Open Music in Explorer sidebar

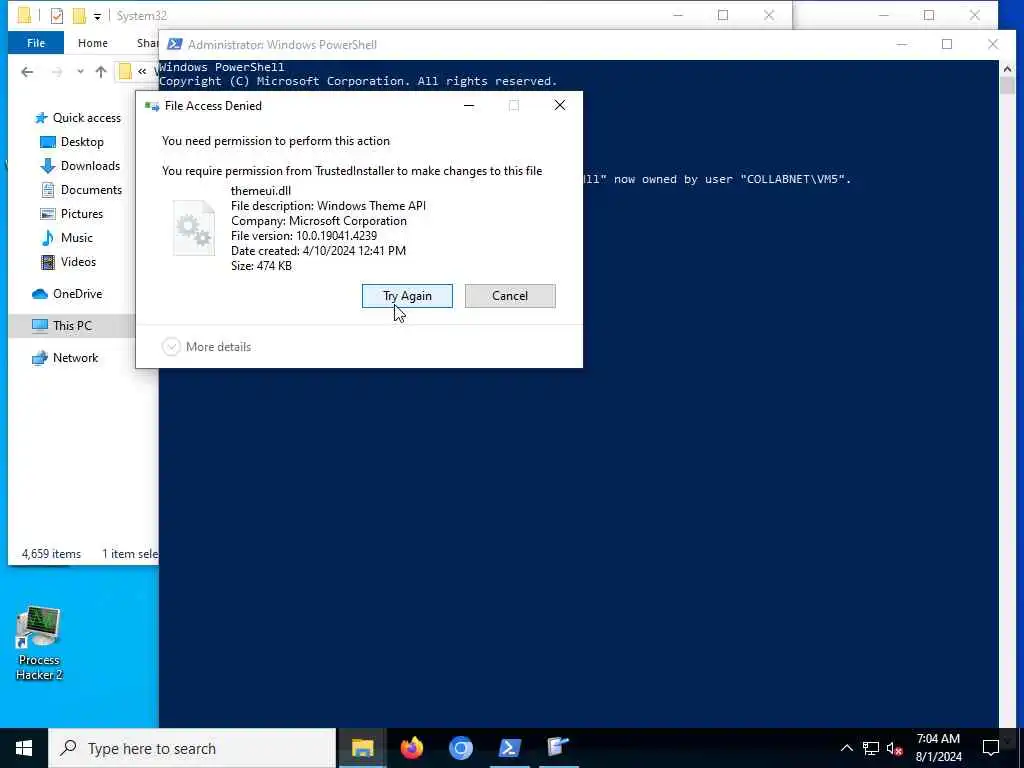67,238
